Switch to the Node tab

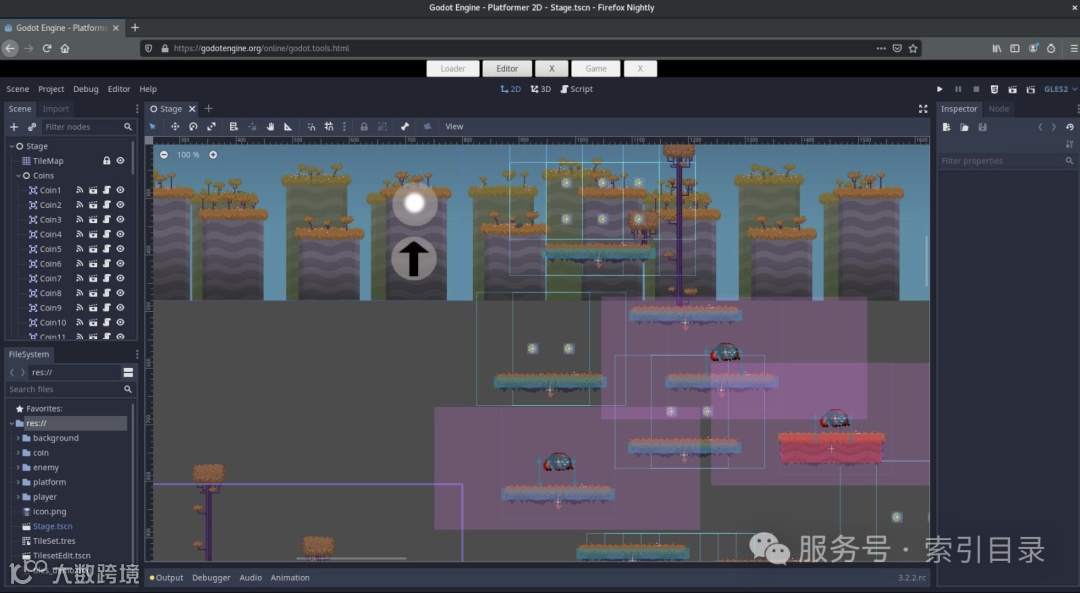999,109
